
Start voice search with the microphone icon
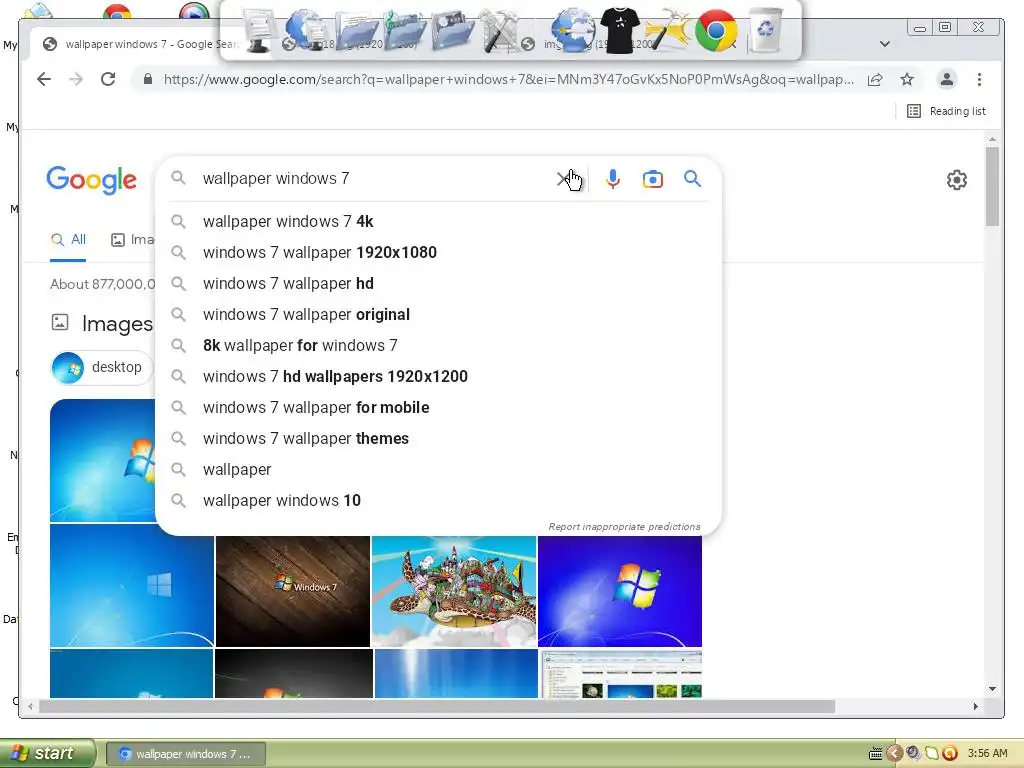tap(613, 179)
